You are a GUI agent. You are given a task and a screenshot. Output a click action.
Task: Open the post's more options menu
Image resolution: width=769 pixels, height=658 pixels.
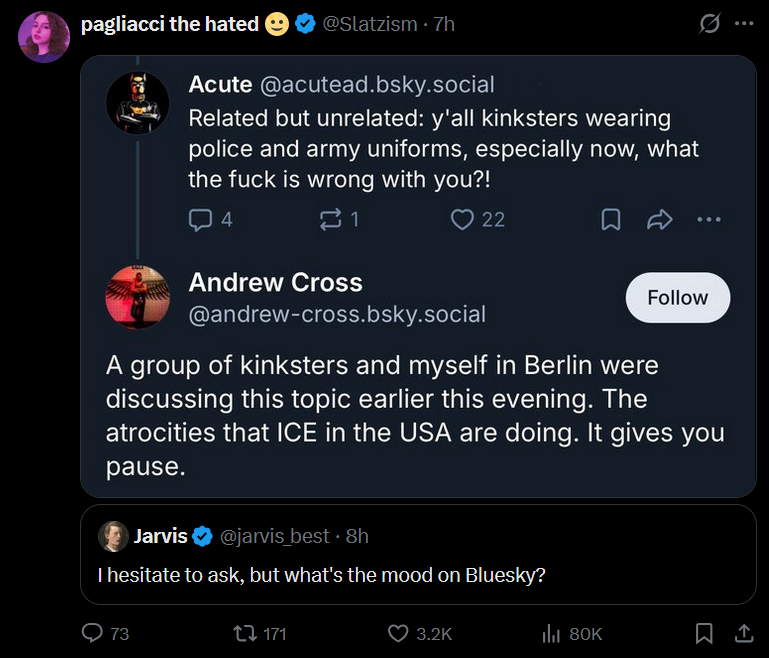tap(744, 24)
